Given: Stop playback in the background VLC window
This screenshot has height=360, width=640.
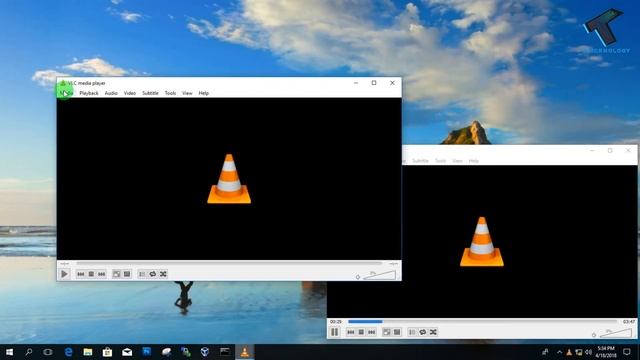Looking at the screenshot, I should (x=361, y=332).
